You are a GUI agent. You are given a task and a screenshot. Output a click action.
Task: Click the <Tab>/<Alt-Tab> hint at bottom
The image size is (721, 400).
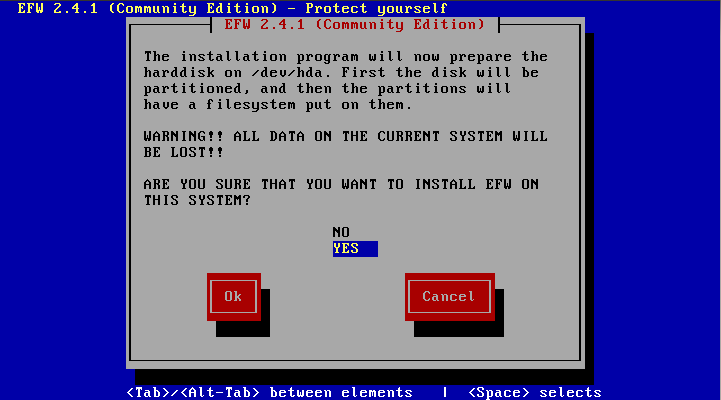click(193, 393)
